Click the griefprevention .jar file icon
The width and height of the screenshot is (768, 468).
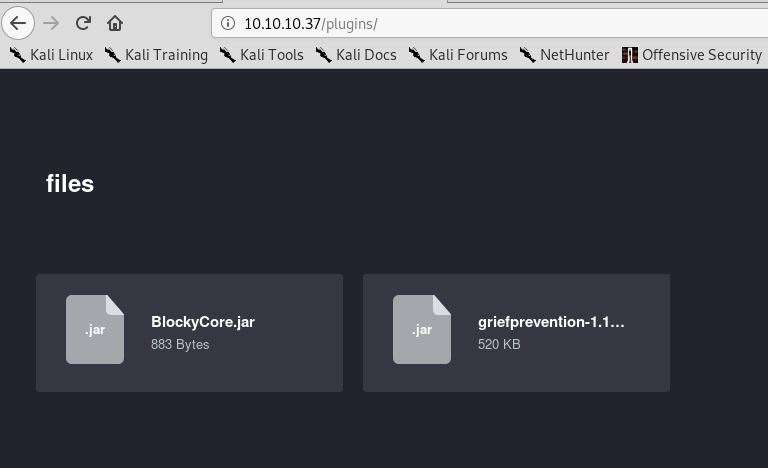[x=422, y=330]
